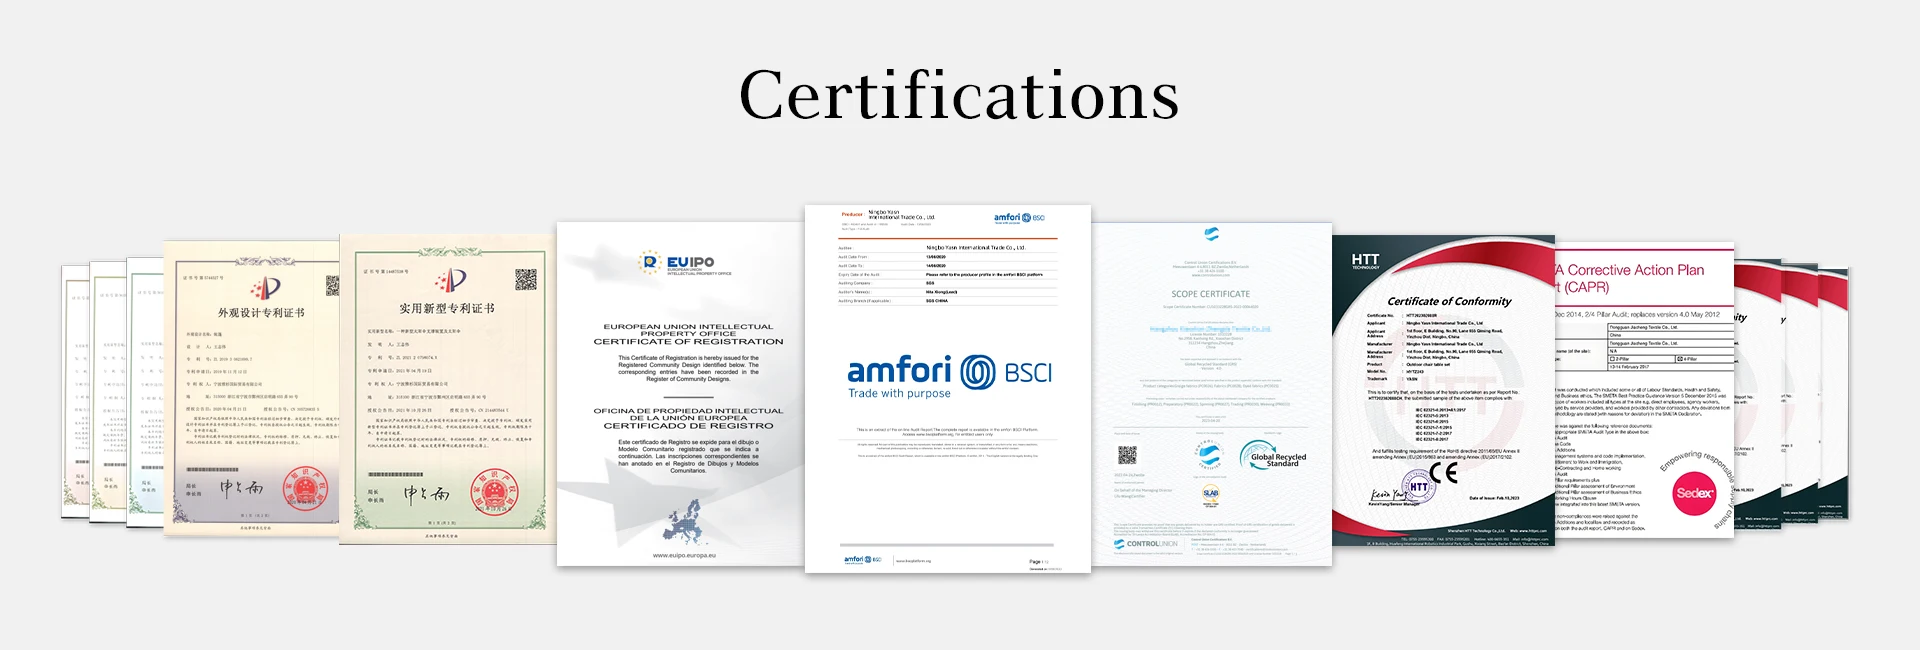
Task: Open the EUIPO registration certificate
Action: coord(680,394)
